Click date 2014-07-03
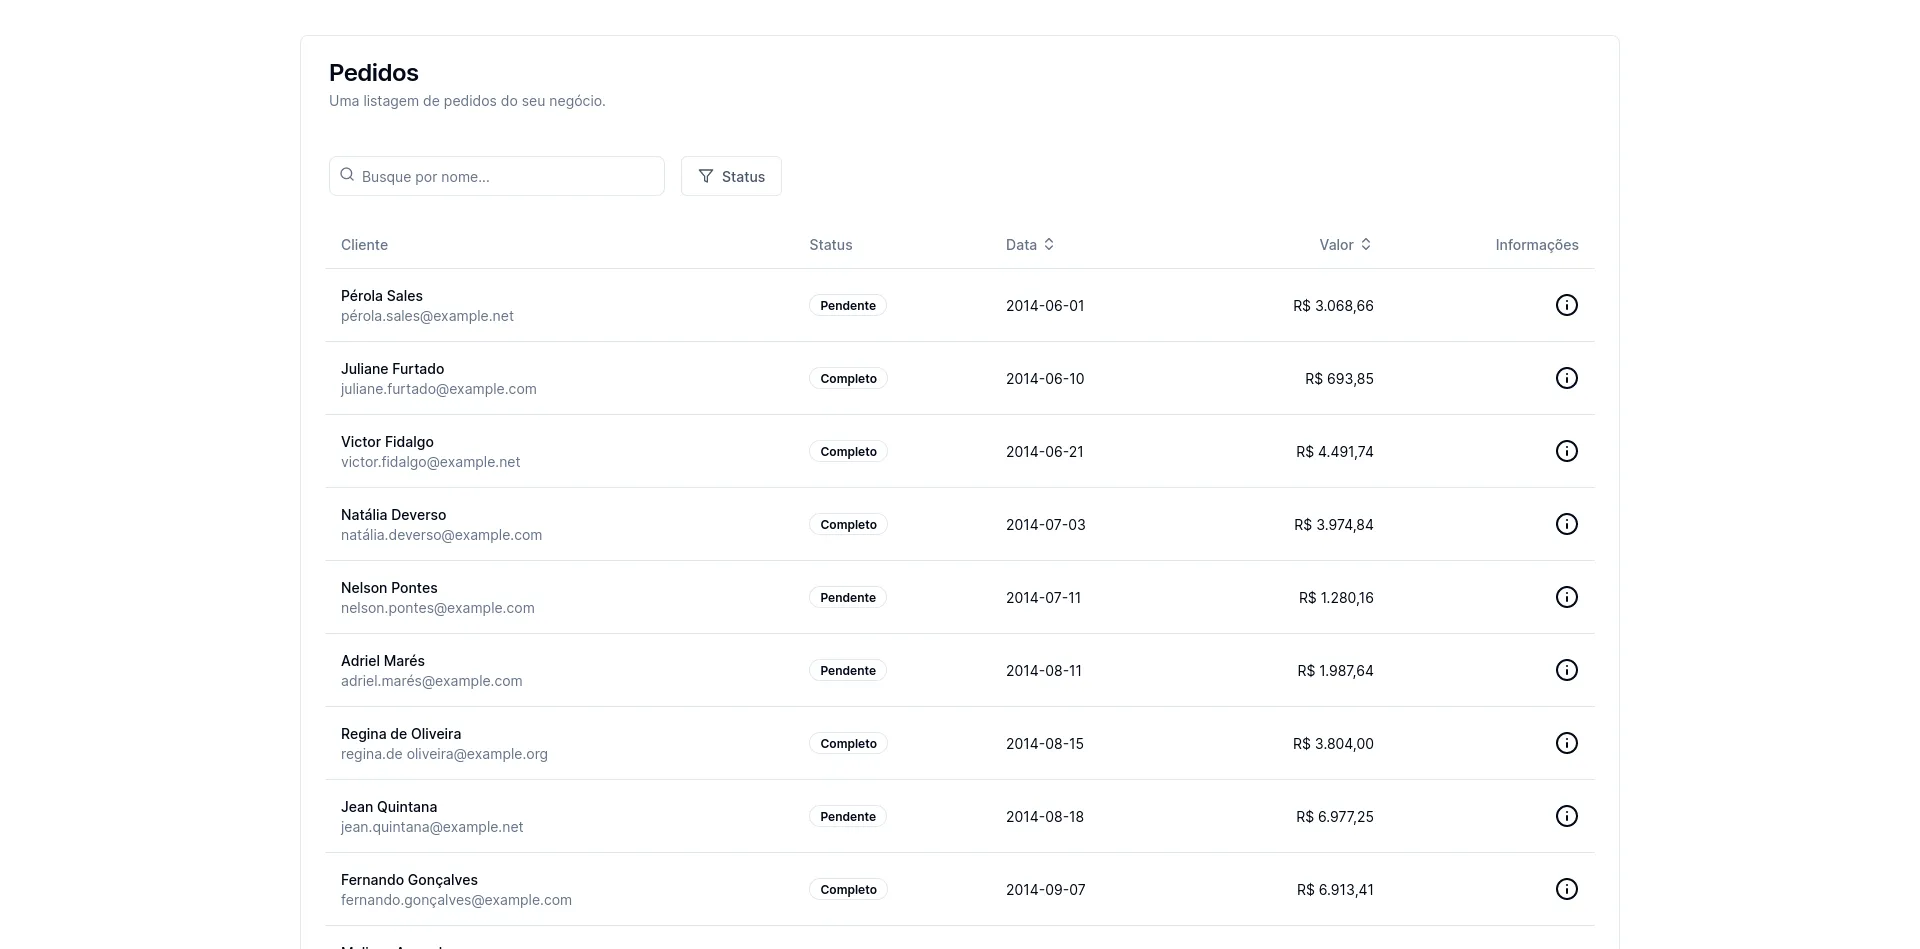Image resolution: width=1920 pixels, height=949 pixels. pos(1046,525)
